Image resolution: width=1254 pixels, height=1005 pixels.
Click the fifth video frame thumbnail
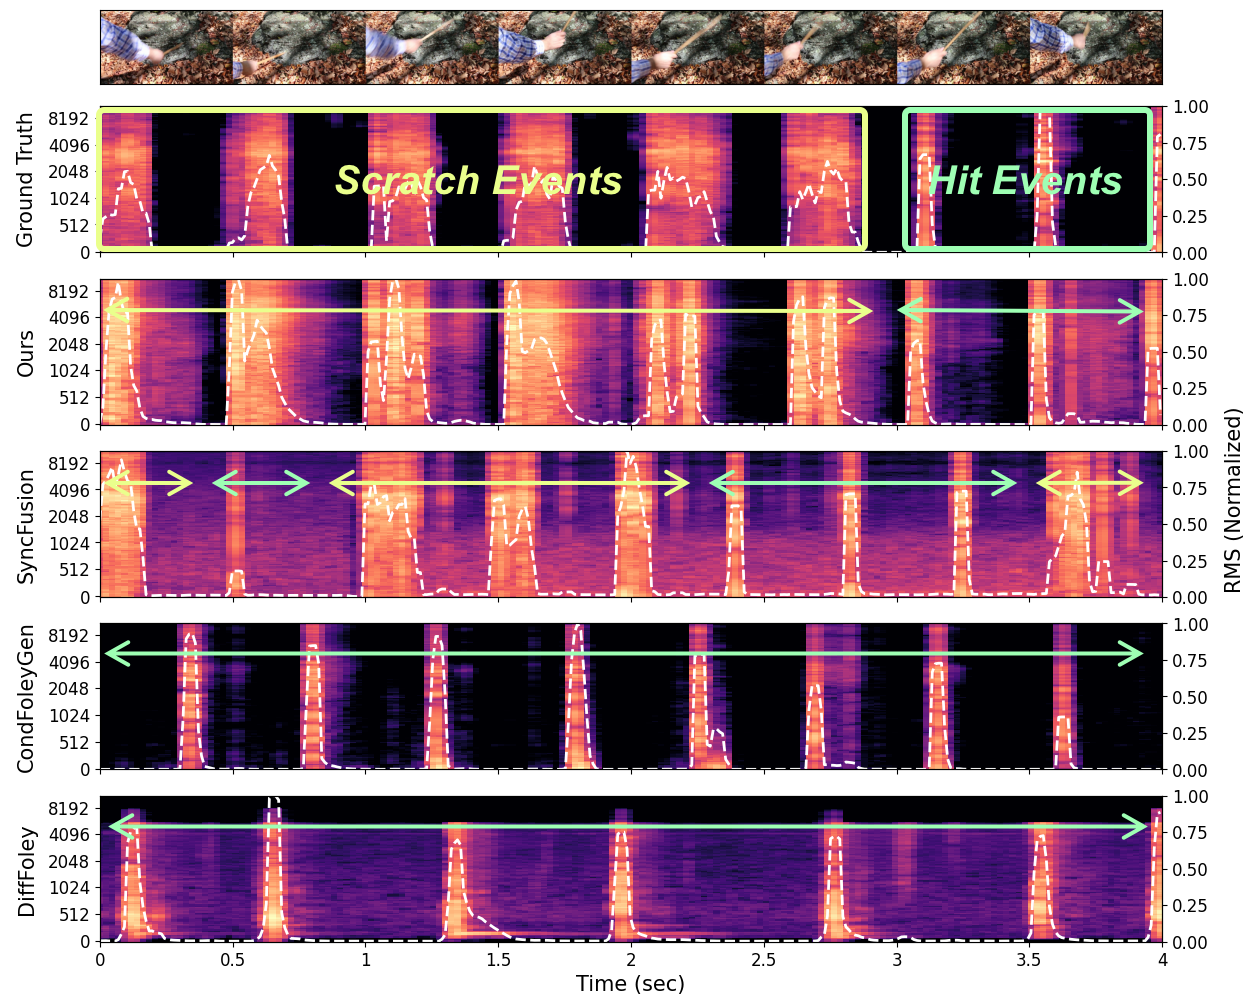click(697, 47)
